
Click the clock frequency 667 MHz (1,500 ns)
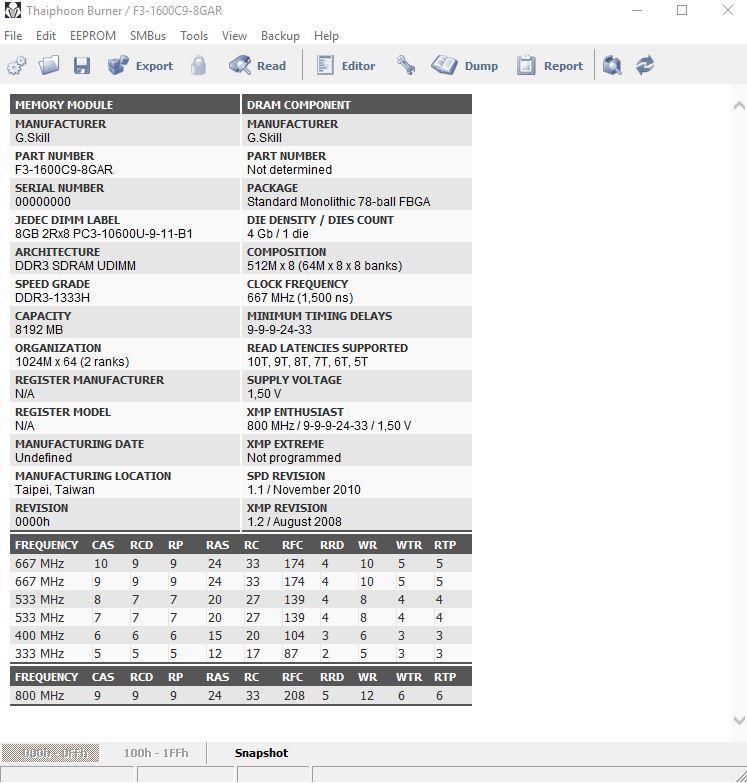pos(300,298)
